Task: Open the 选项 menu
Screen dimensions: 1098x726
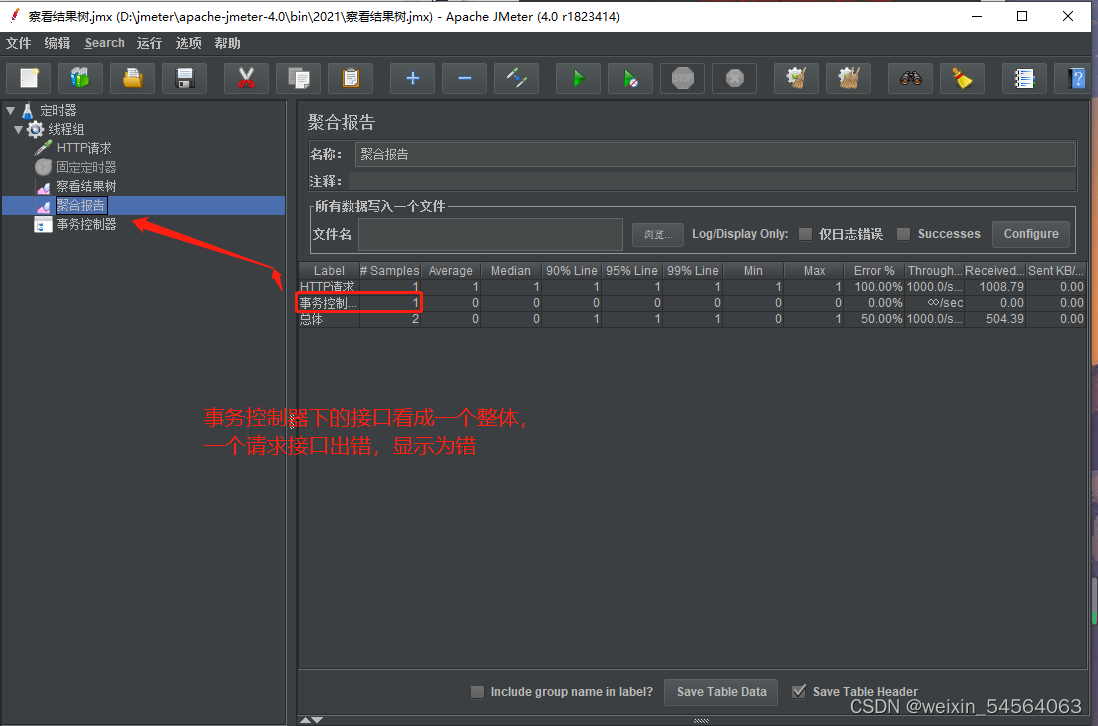Action: pyautogui.click(x=188, y=43)
